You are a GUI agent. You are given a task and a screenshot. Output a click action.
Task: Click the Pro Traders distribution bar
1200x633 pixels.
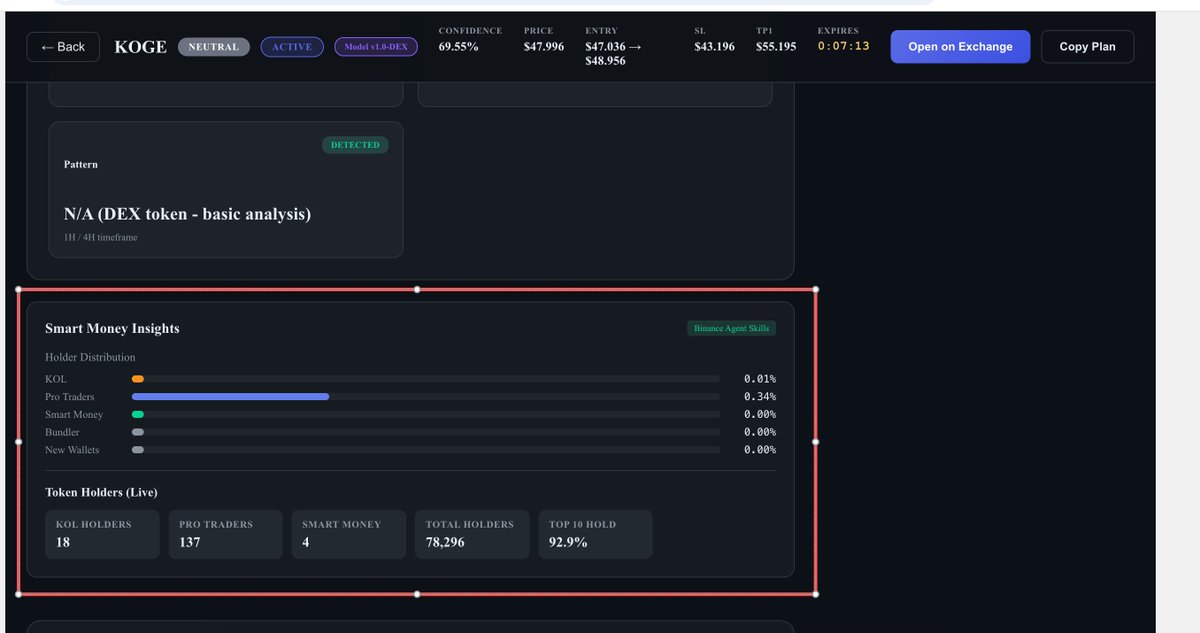click(425, 397)
